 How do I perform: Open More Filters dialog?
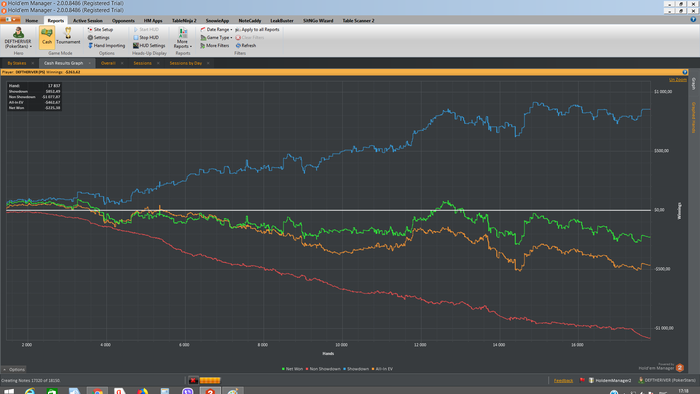(x=214, y=46)
